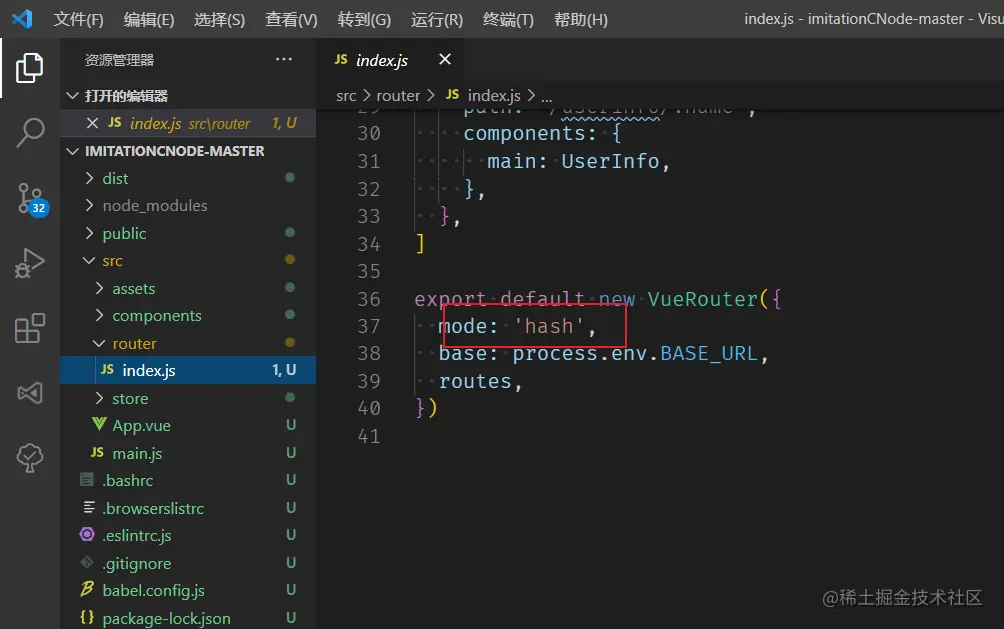1004x629 pixels.
Task: Open the 选择(S) menu
Action: click(x=220, y=19)
